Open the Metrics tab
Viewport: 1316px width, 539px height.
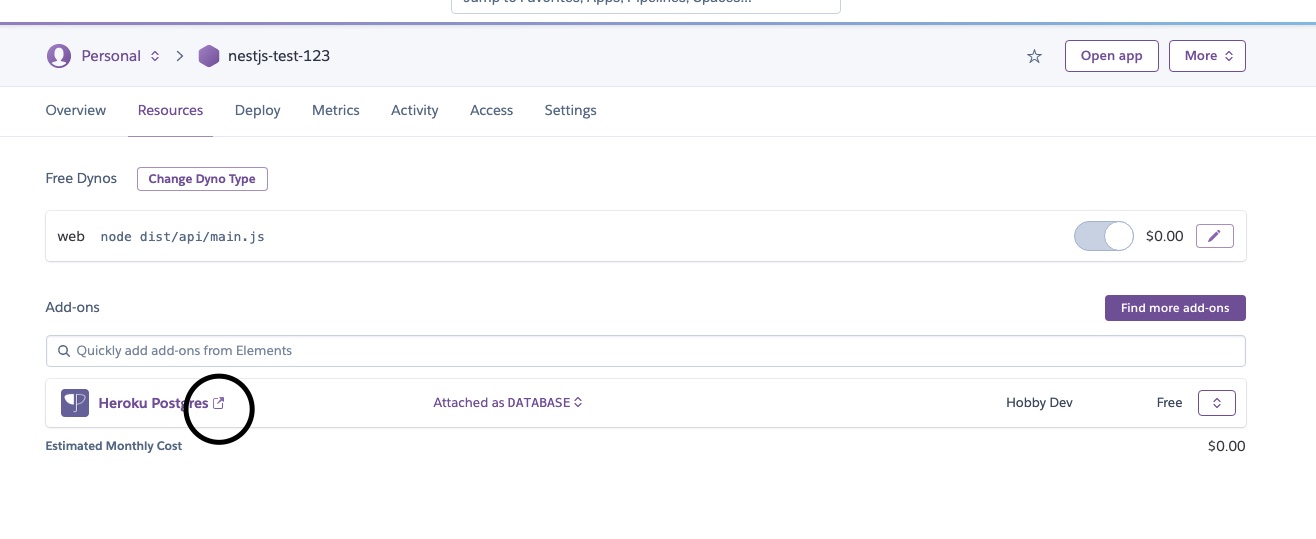(x=336, y=110)
